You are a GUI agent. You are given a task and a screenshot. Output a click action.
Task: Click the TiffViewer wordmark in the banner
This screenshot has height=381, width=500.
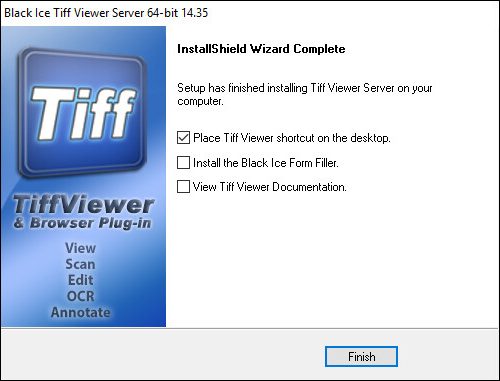[83, 204]
